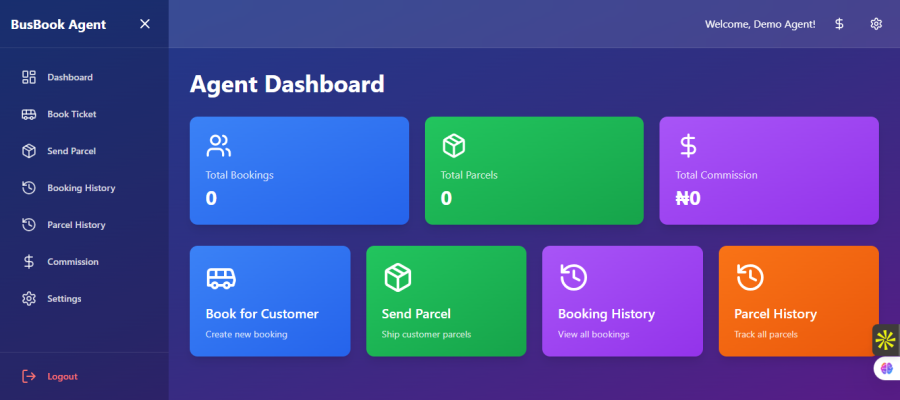Click the BusBook Agent title
Image resolution: width=900 pixels, height=400 pixels.
pos(58,24)
